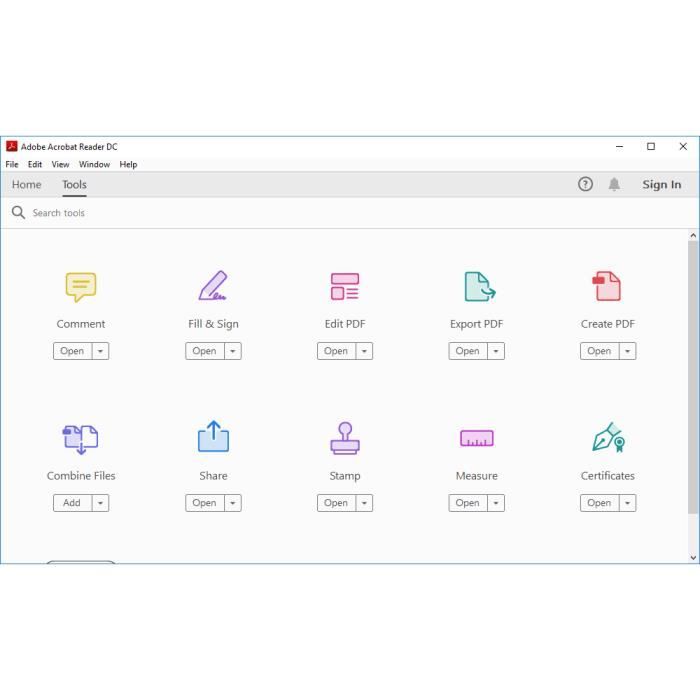Image resolution: width=700 pixels, height=700 pixels.
Task: Expand the Export PDF dropdown arrow
Action: tap(496, 351)
